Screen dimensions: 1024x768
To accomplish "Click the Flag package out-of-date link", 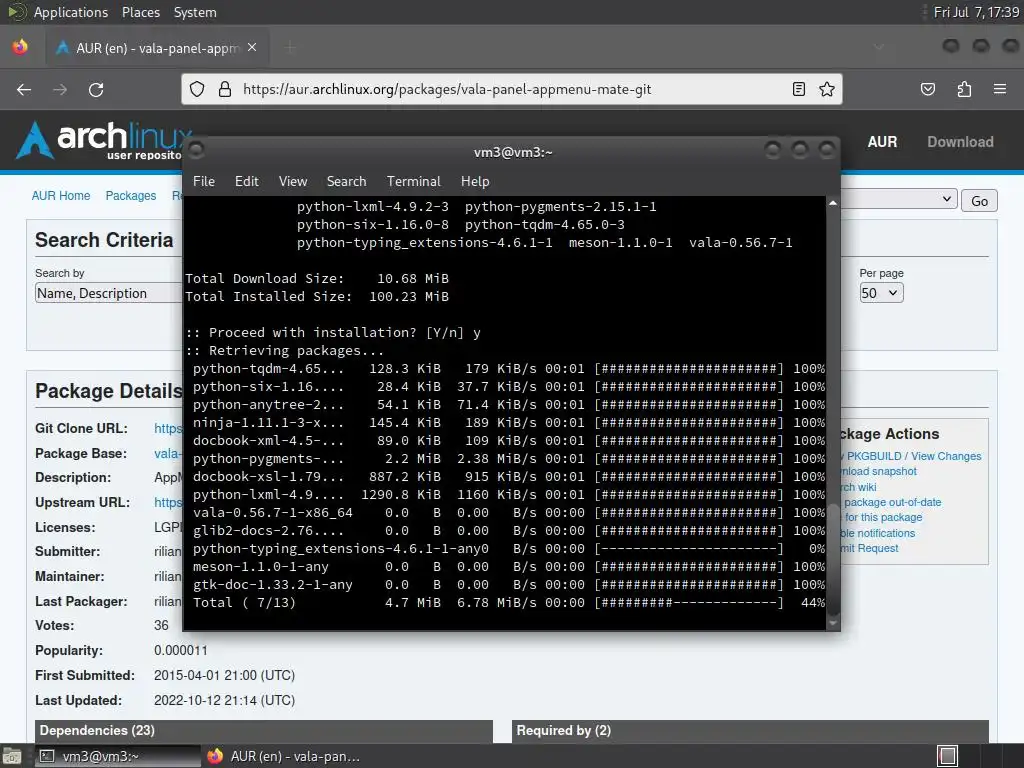I will coord(891,502).
